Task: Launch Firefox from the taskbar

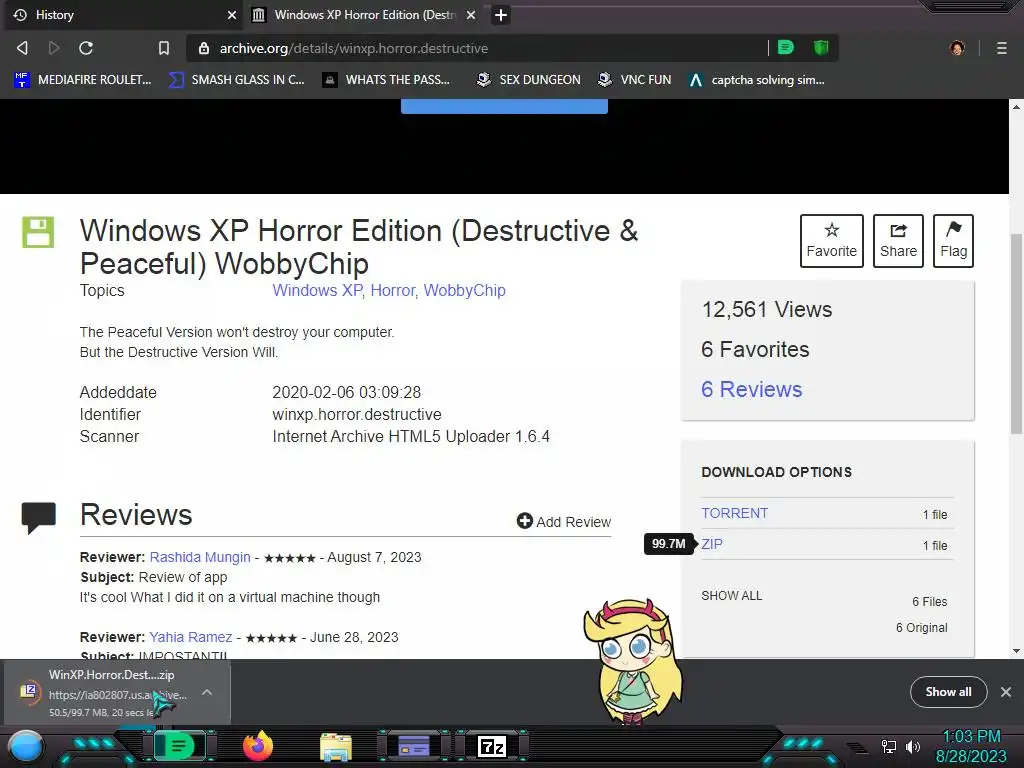Action: pos(258,746)
